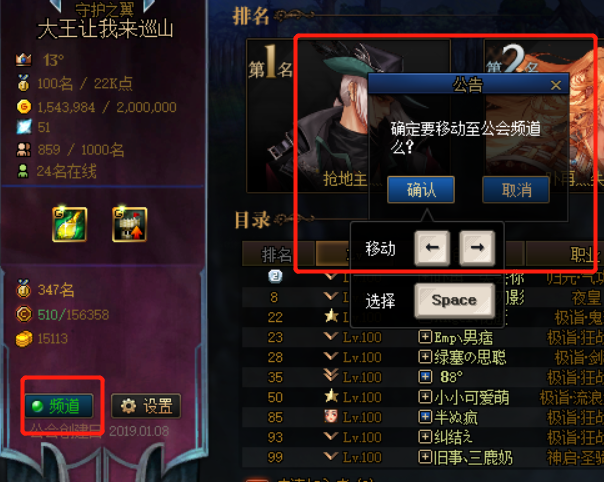Expand the plus box beside Emp男癌

(425, 337)
